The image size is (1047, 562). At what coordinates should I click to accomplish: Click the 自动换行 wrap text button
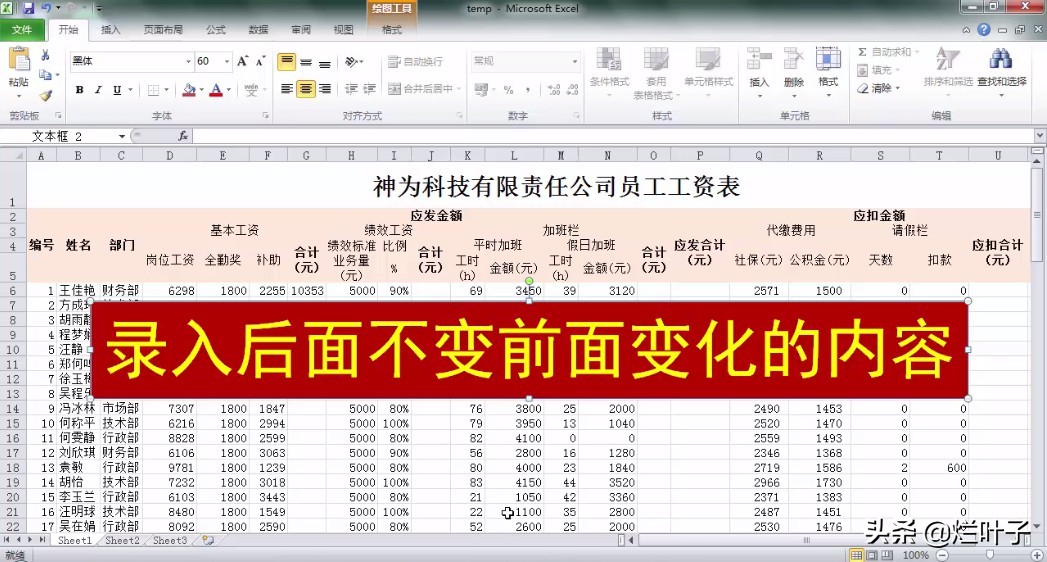pos(415,61)
